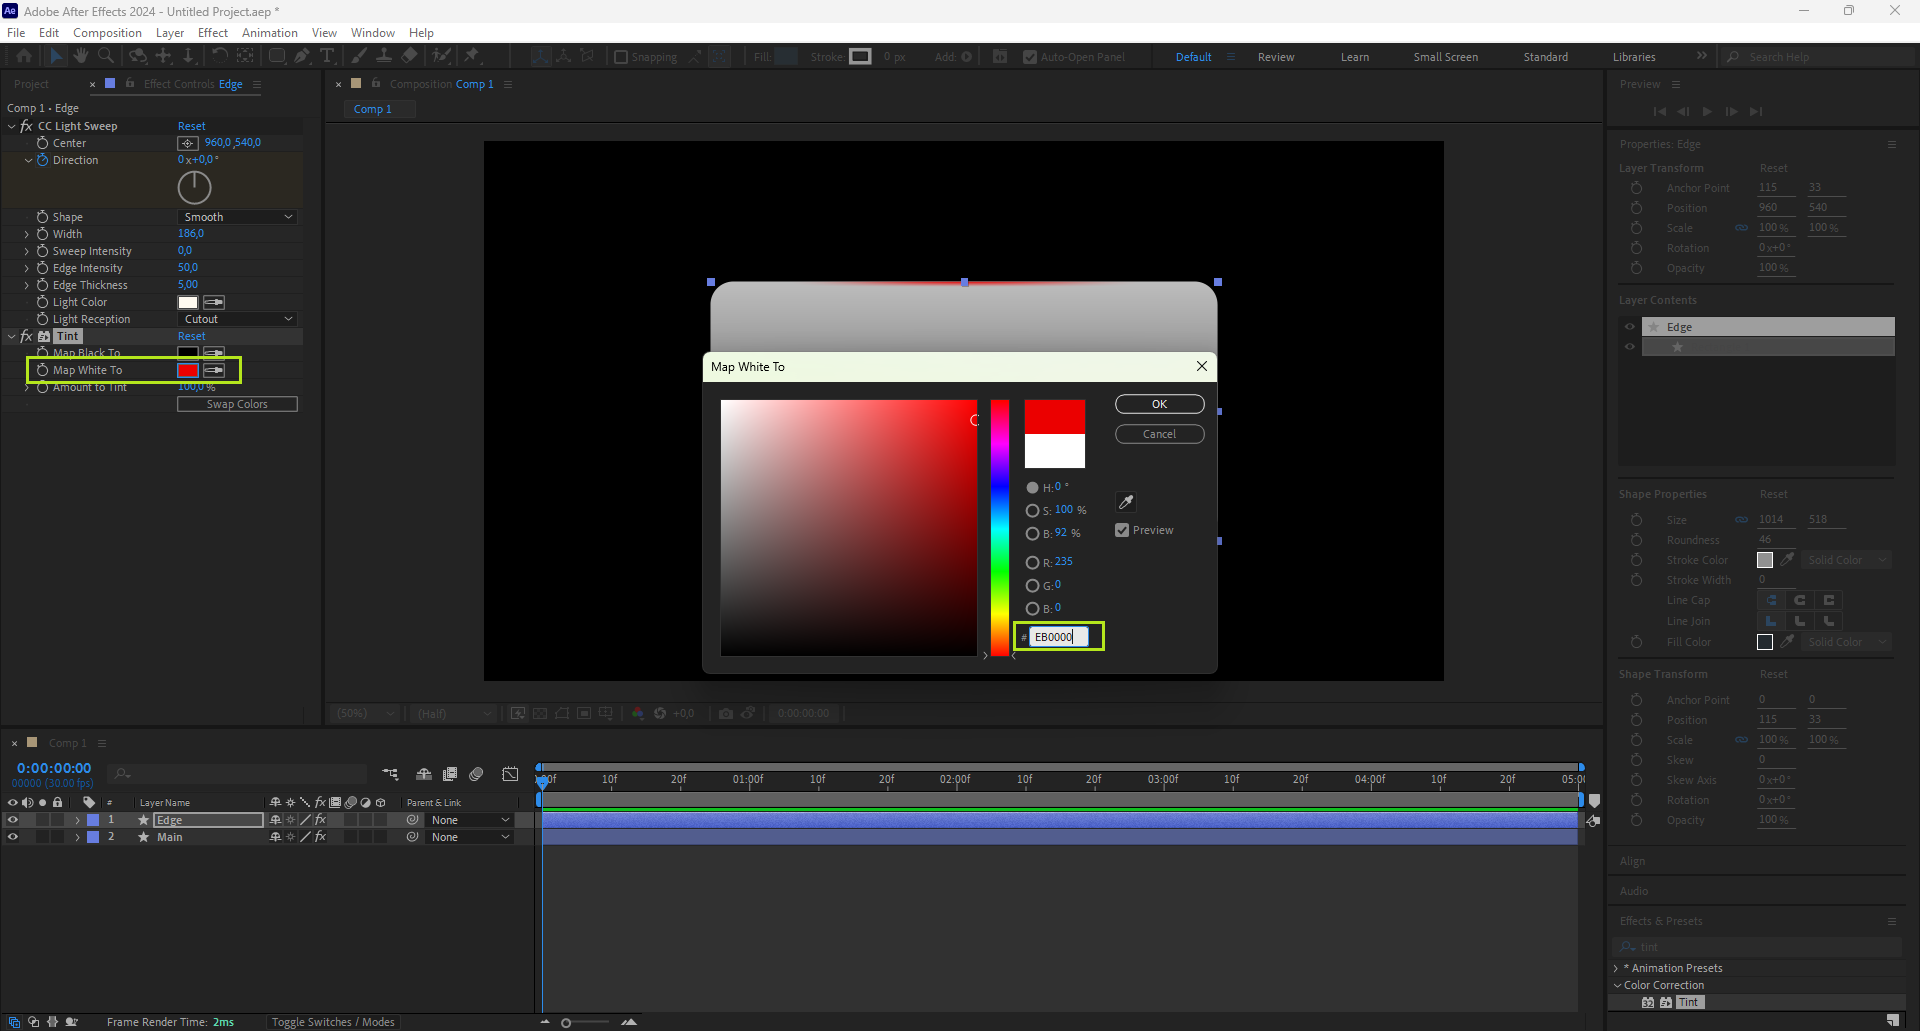This screenshot has width=1920, height=1031.
Task: Select the Type tool
Action: [327, 56]
